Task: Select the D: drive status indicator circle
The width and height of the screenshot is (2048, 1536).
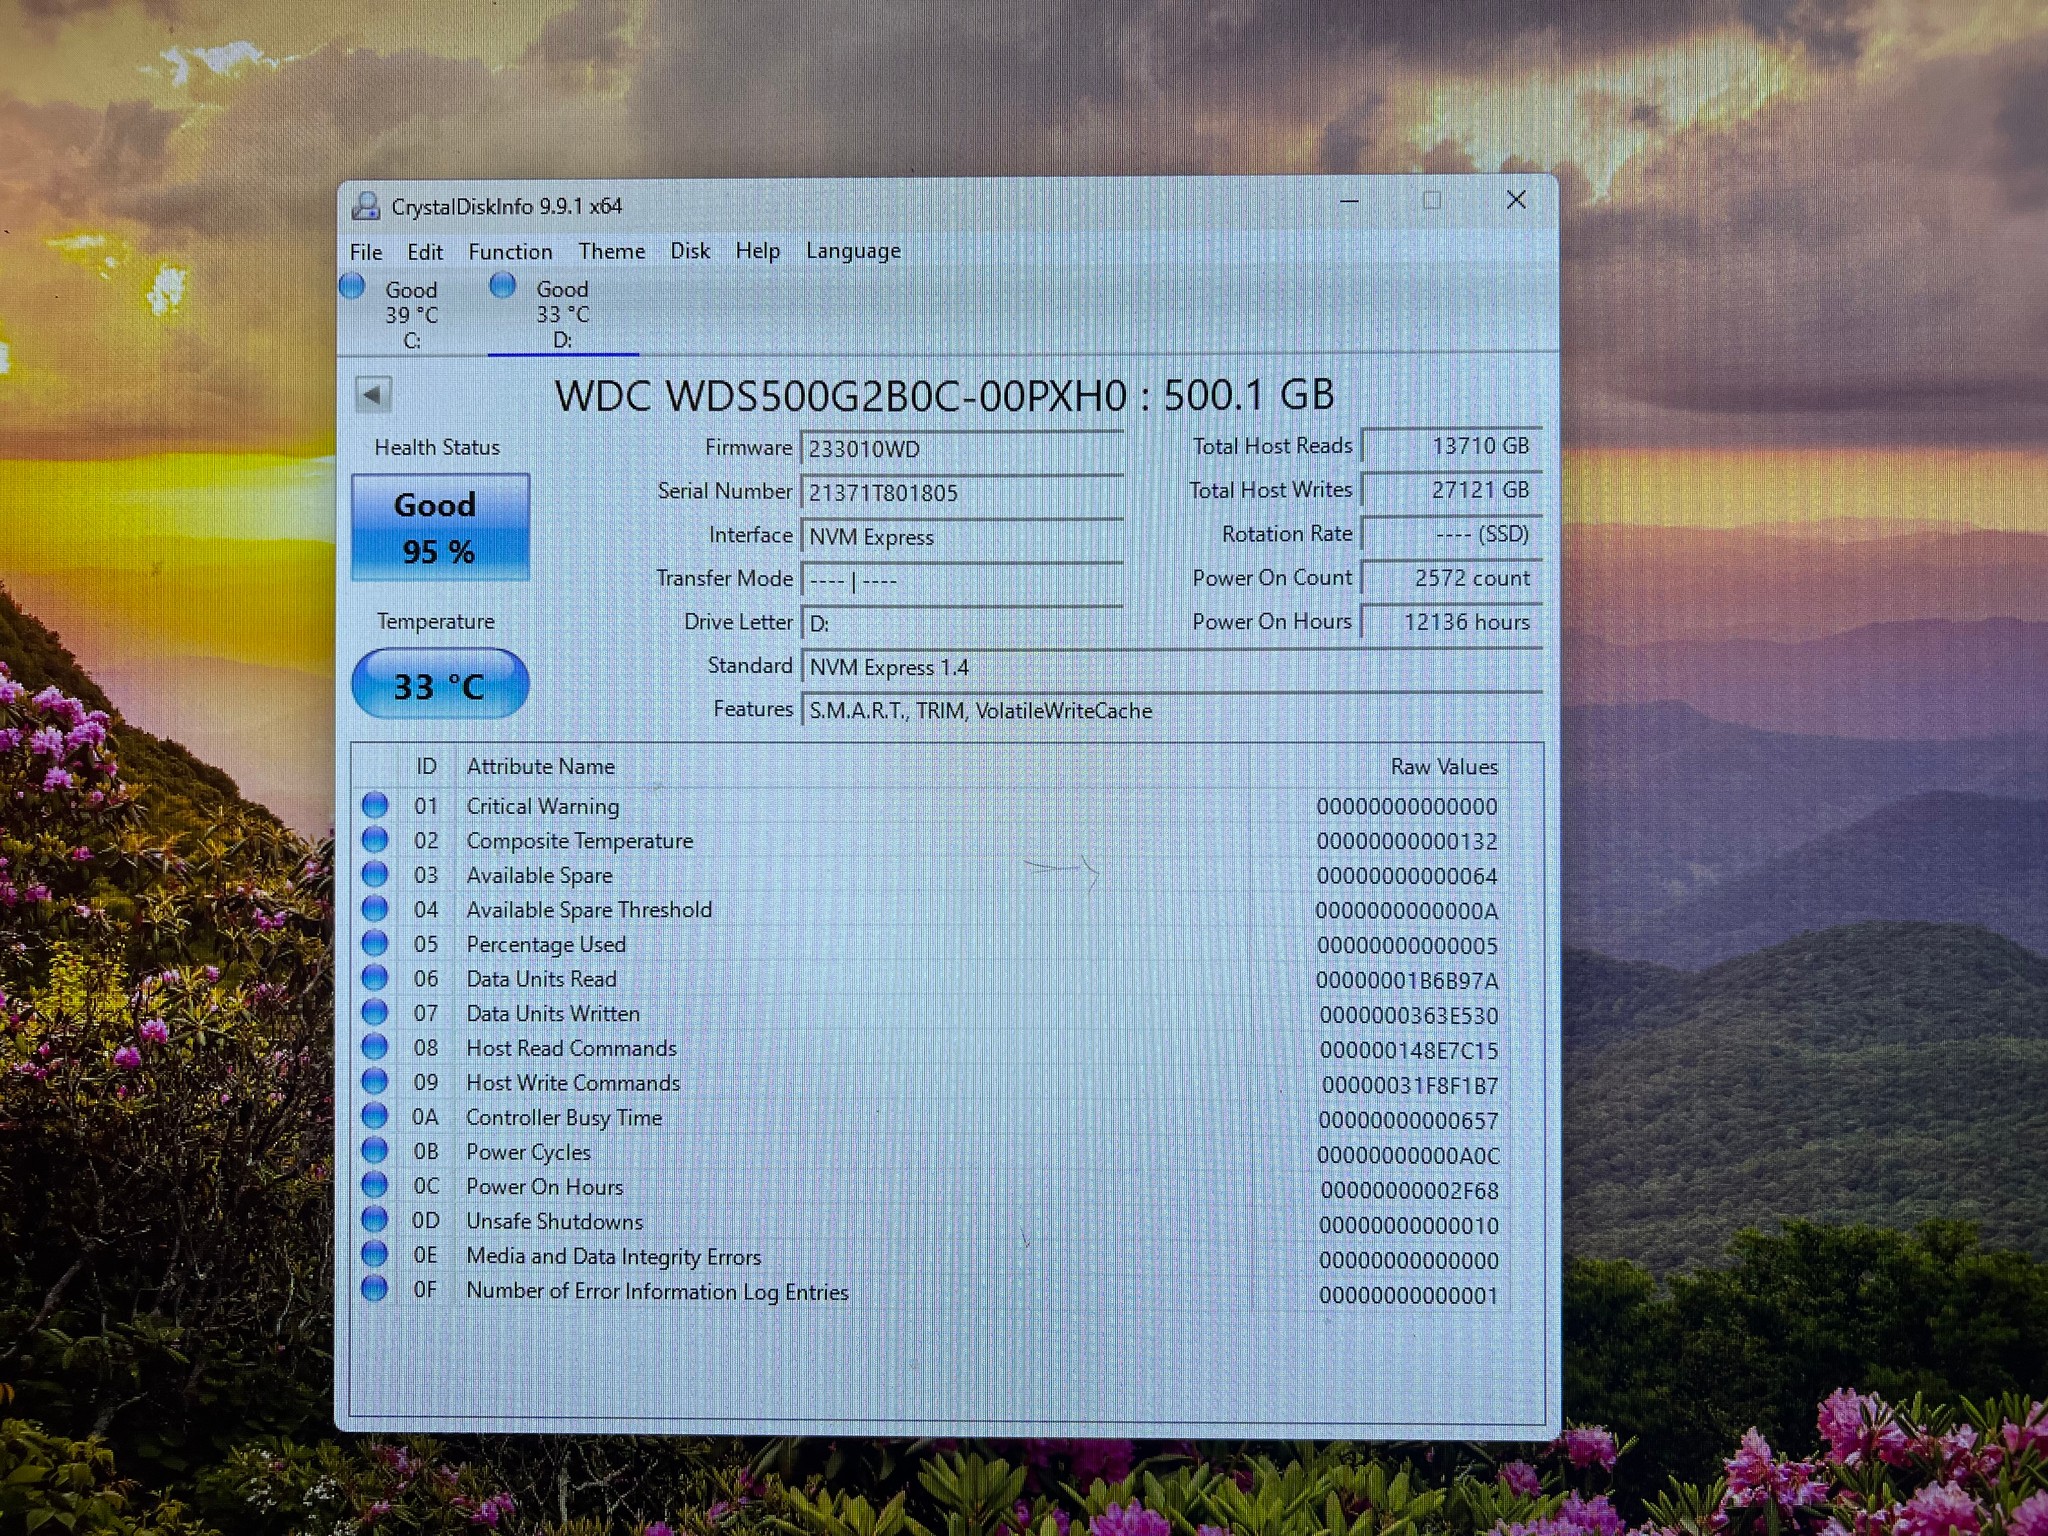Action: [x=503, y=286]
